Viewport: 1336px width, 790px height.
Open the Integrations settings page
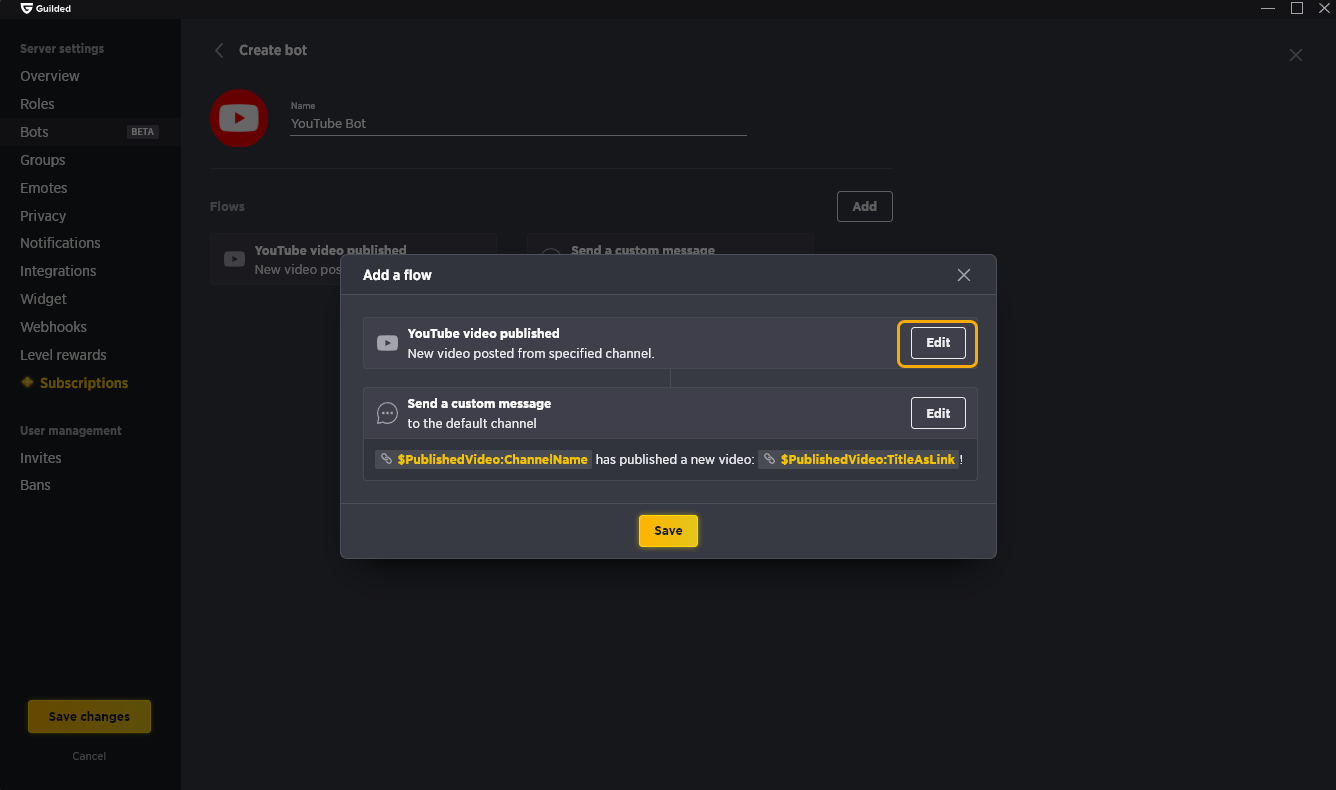[x=58, y=271]
